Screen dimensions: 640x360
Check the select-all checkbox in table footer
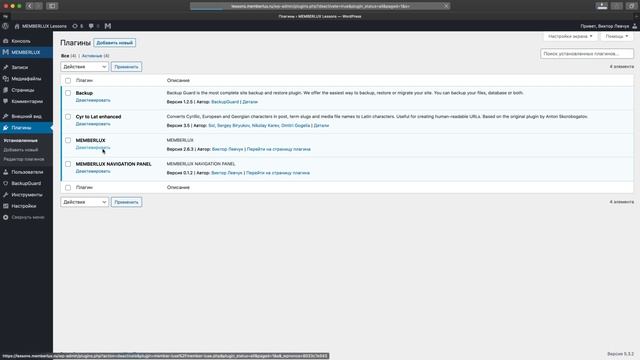tap(68, 188)
